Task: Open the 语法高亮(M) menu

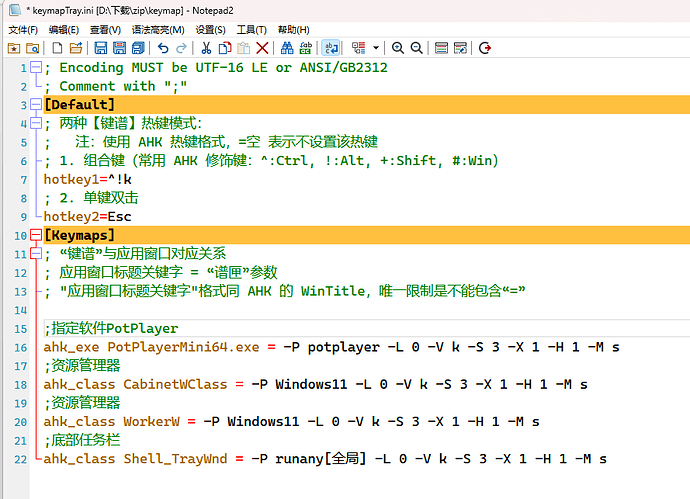Action: (x=158, y=30)
